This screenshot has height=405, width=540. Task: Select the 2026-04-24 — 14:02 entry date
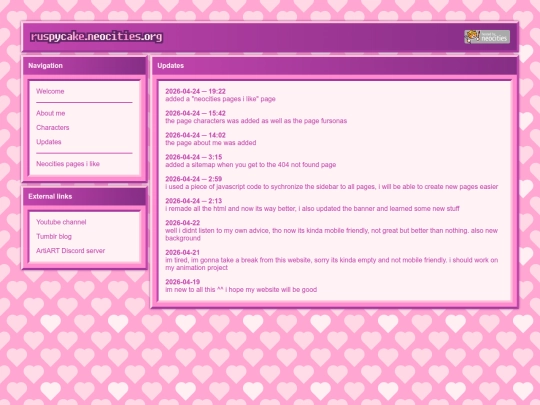195,135
